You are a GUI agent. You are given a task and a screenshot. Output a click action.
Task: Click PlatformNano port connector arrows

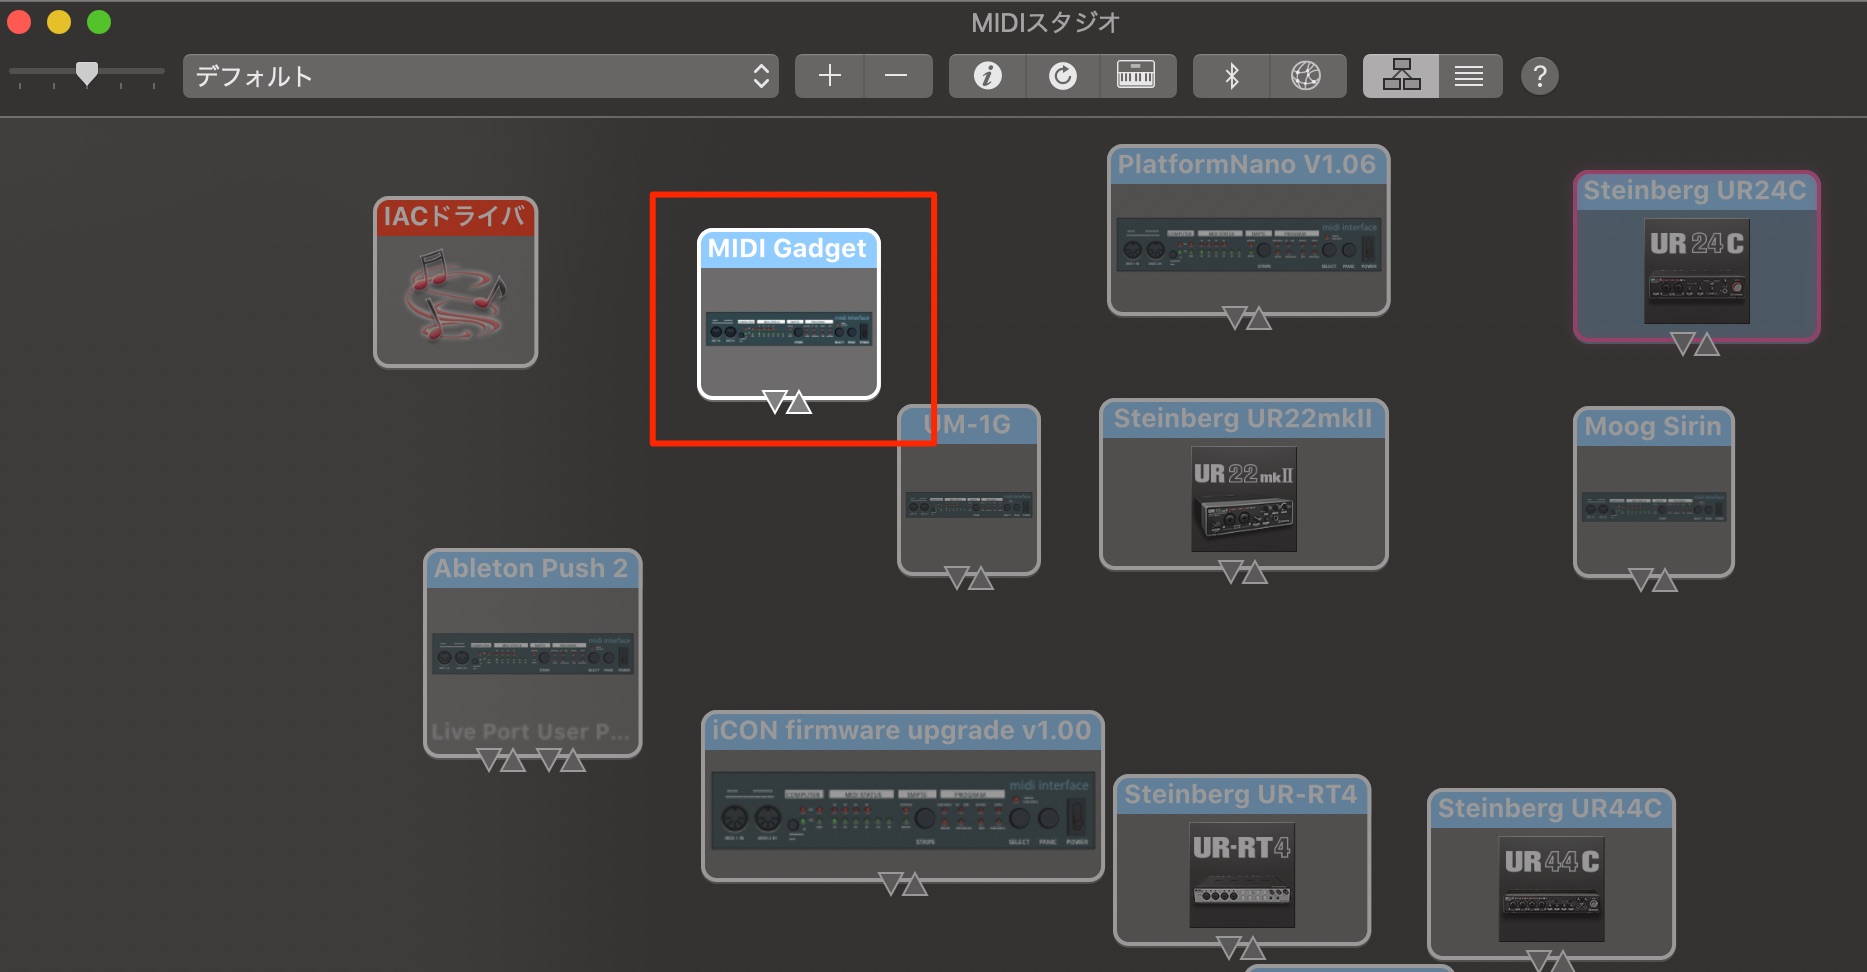(1247, 318)
